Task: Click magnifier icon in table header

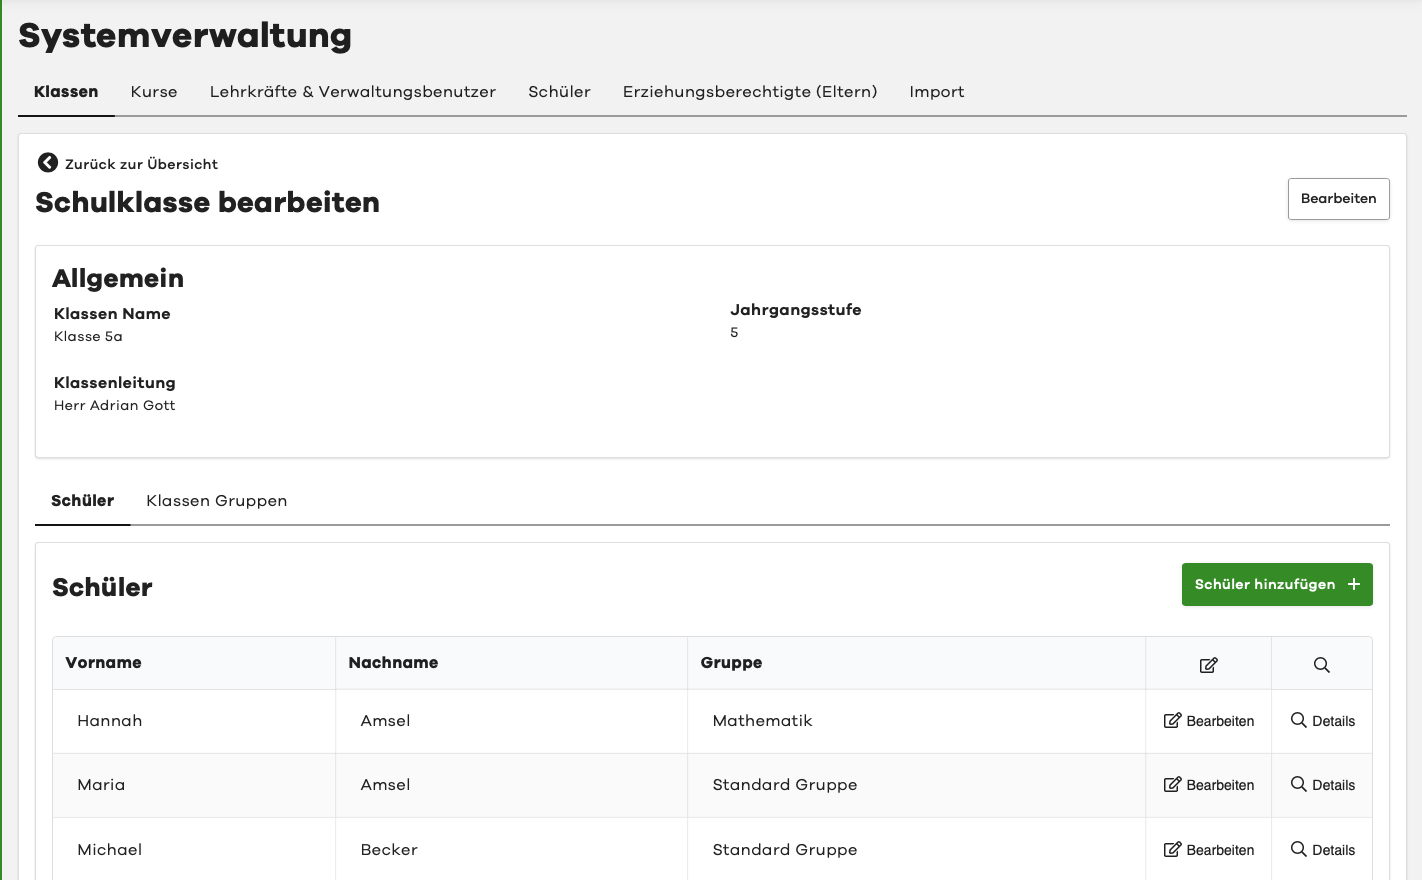Action: 1321,665
